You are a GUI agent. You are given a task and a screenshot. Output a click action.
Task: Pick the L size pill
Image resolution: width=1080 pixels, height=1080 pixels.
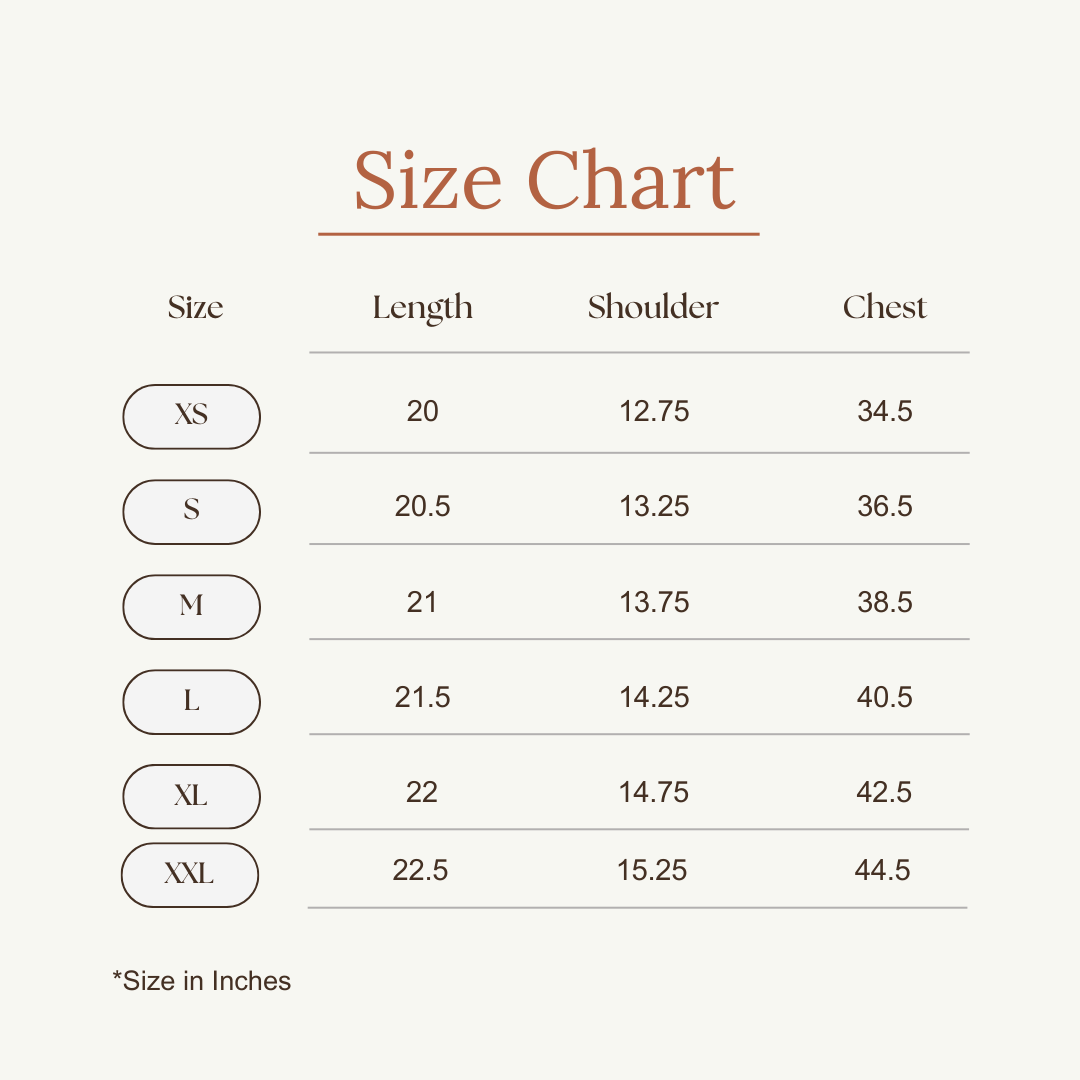191,701
